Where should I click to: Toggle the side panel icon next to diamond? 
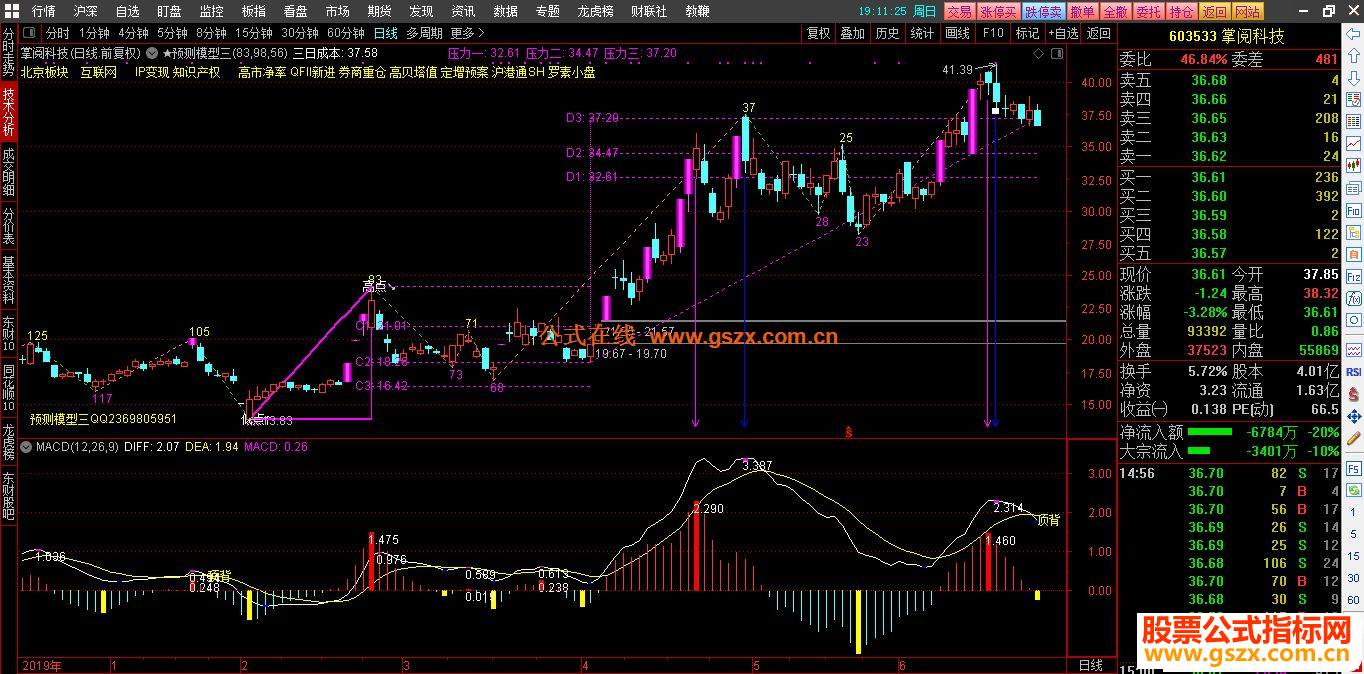(x=1058, y=52)
